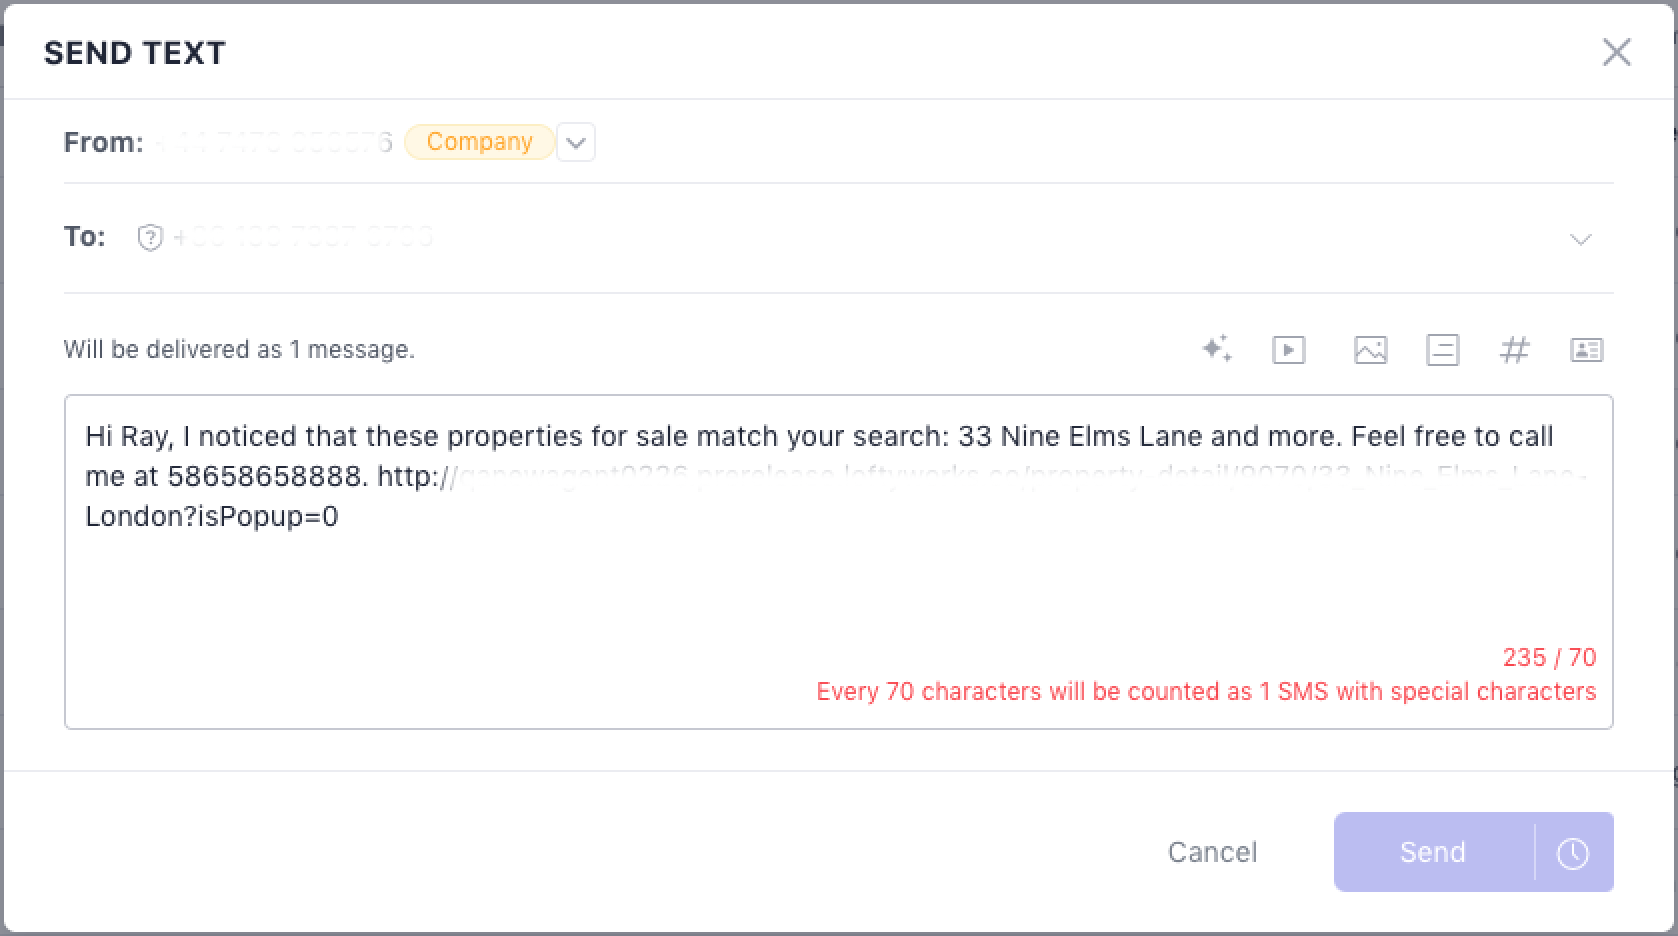
Task: Expand the To recipients chevron
Action: point(1580,239)
